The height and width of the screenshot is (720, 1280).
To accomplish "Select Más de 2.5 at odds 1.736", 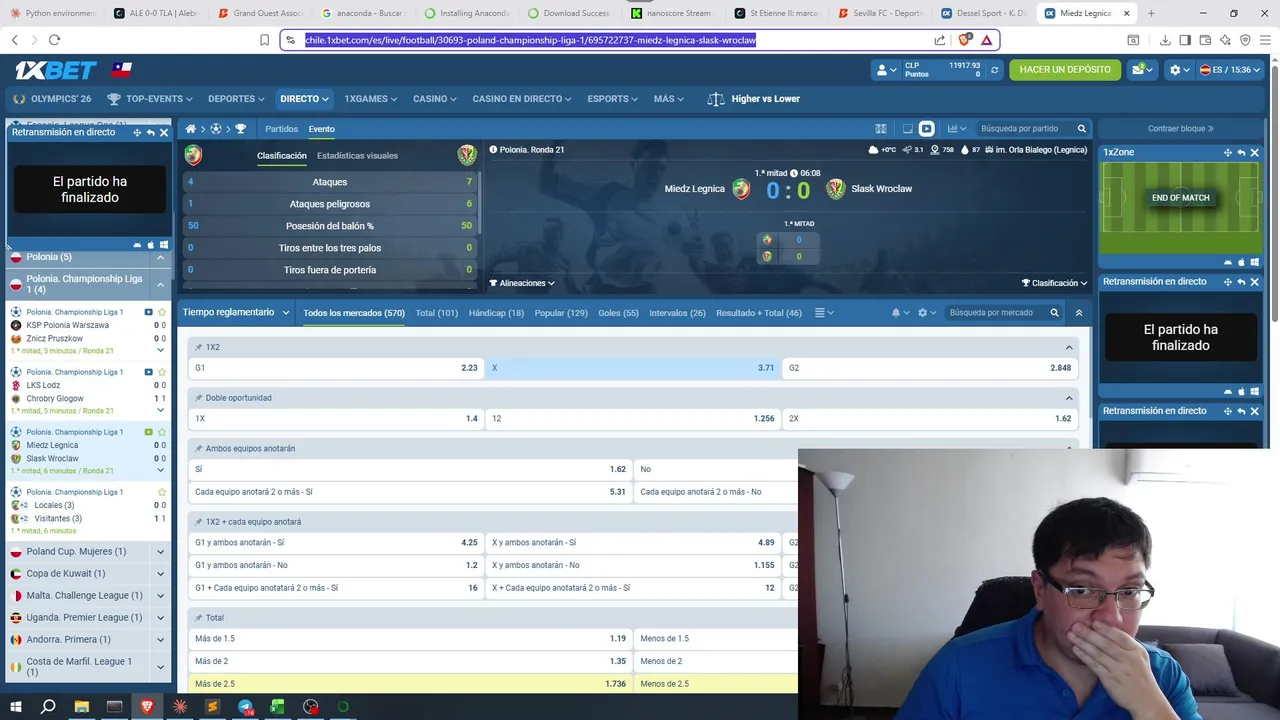I will [x=410, y=684].
